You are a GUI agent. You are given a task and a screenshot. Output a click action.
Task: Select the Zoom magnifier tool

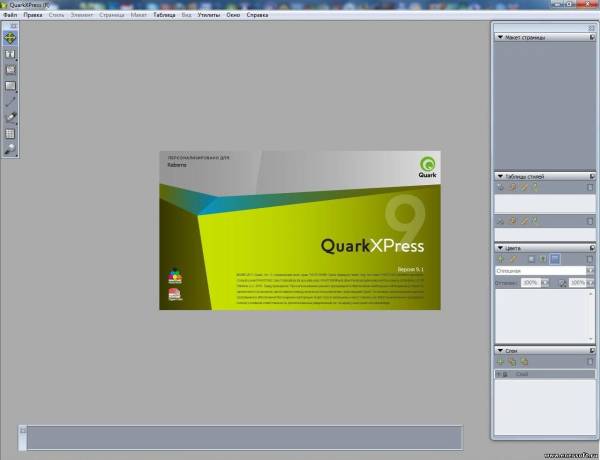coord(10,149)
